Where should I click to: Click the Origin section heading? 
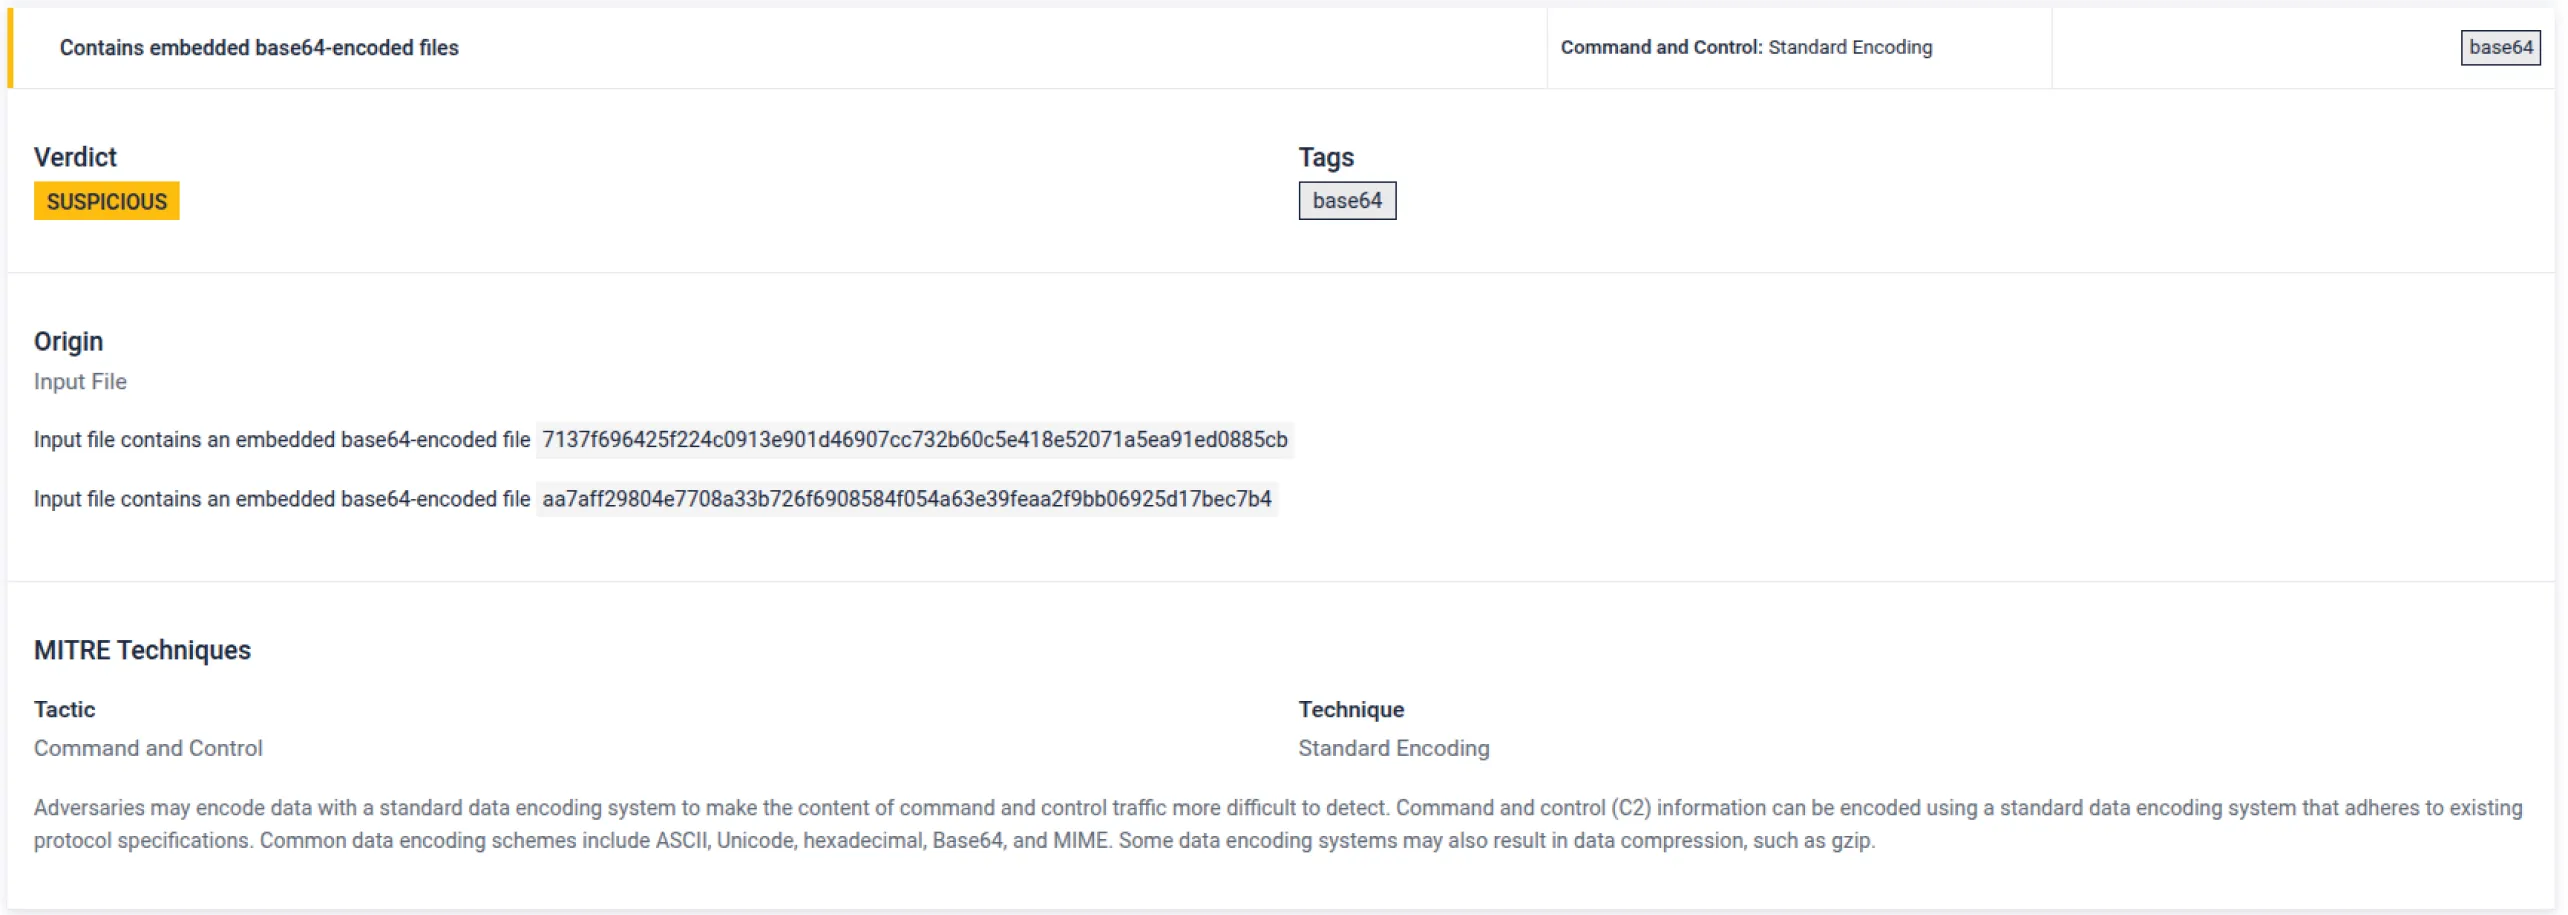pyautogui.click(x=68, y=341)
